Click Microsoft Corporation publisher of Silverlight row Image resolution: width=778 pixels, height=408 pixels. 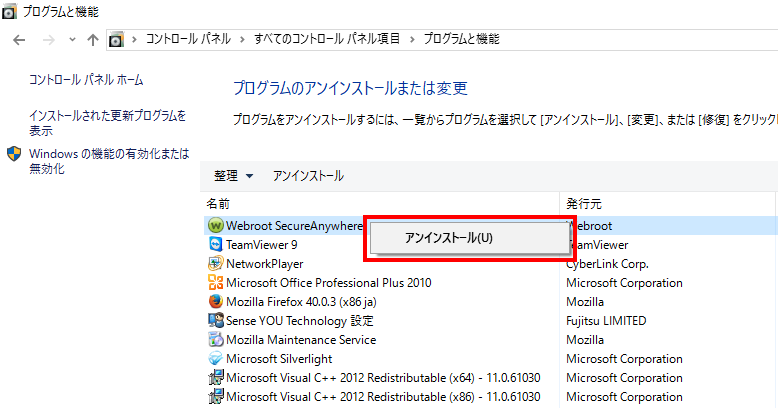pos(624,359)
